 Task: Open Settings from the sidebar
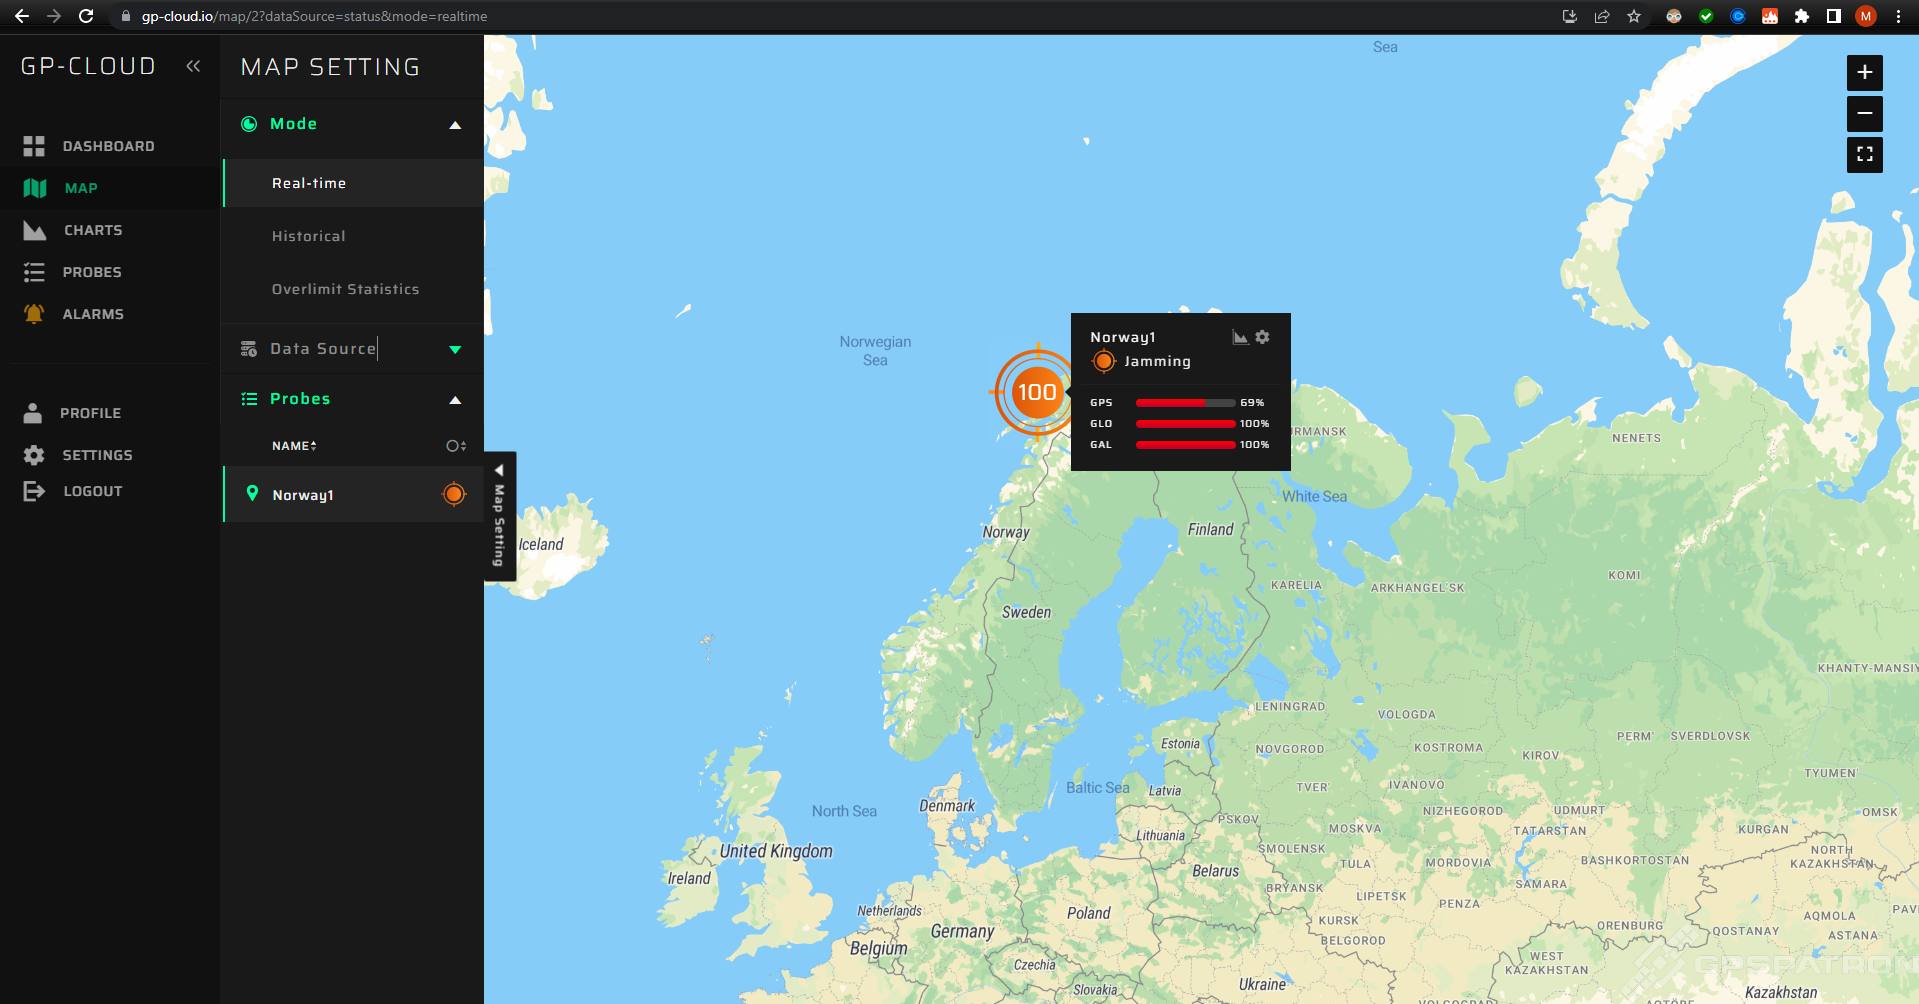pyautogui.click(x=95, y=455)
